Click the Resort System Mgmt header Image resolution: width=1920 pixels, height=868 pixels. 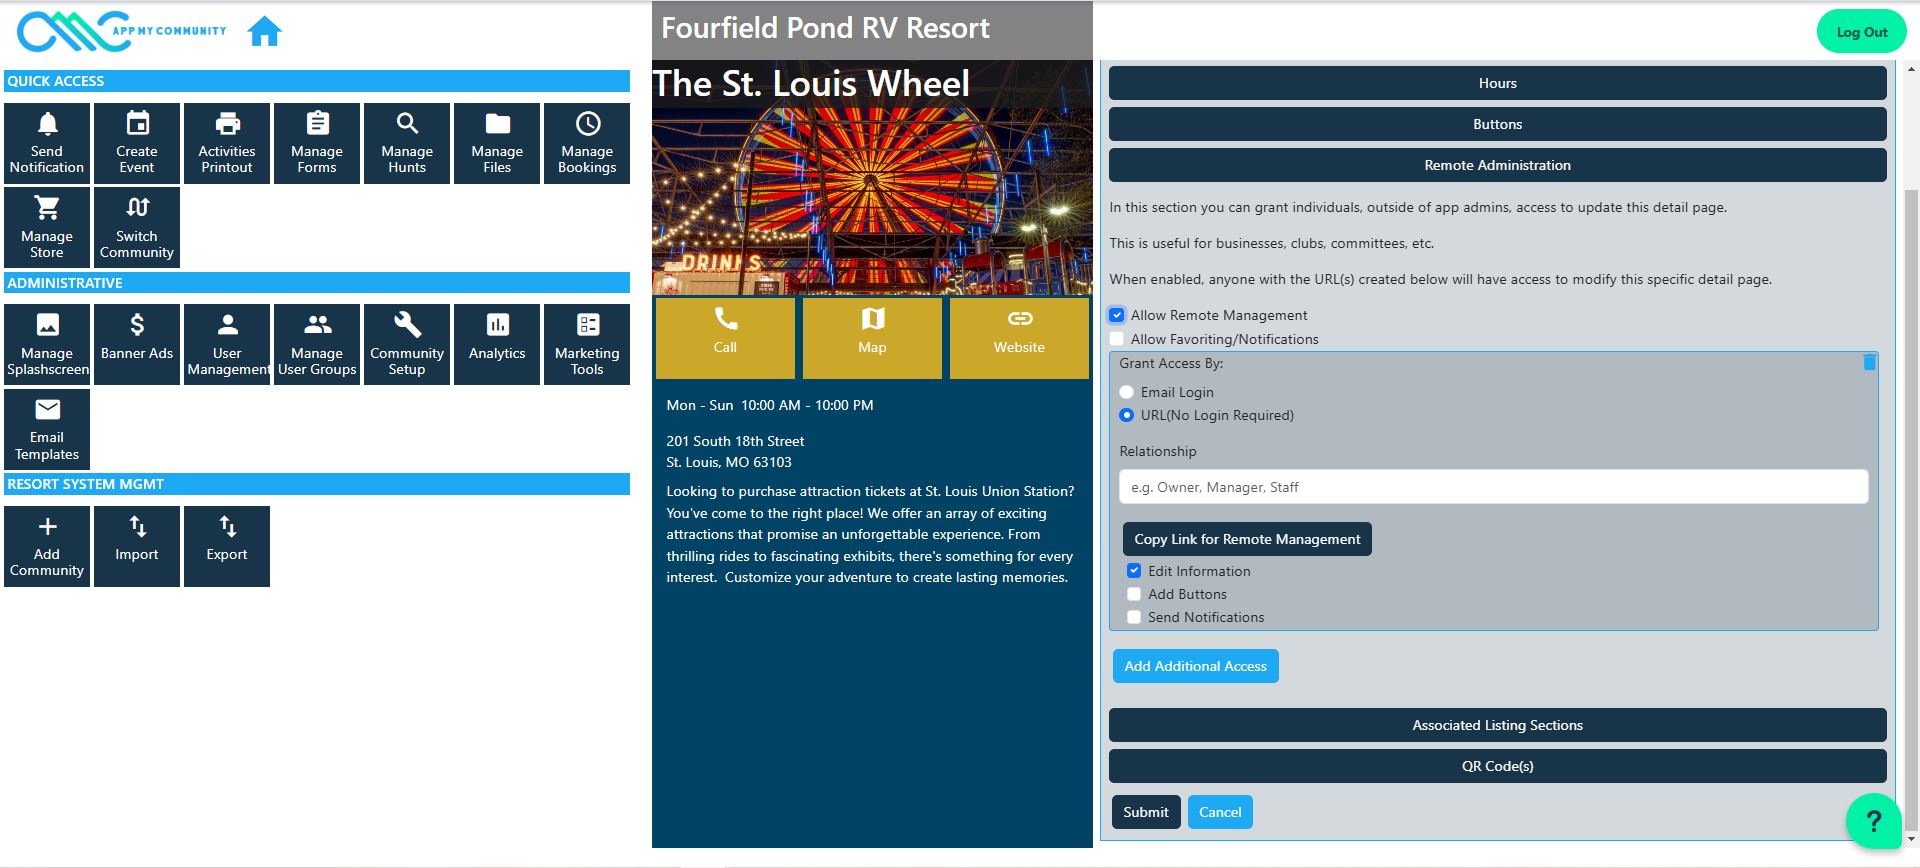[317, 484]
